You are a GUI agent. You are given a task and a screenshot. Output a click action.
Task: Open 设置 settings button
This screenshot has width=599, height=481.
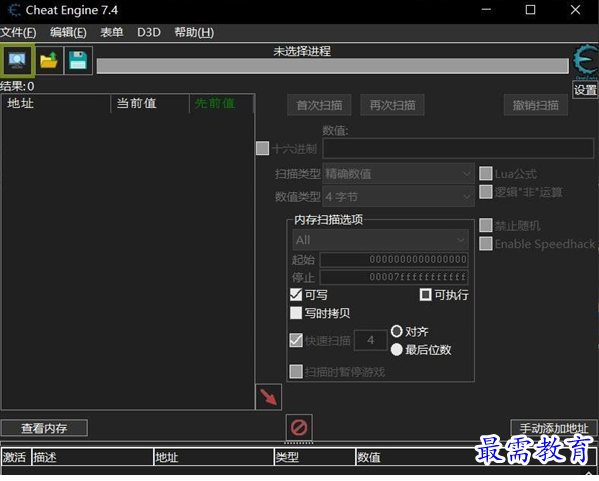[x=585, y=90]
